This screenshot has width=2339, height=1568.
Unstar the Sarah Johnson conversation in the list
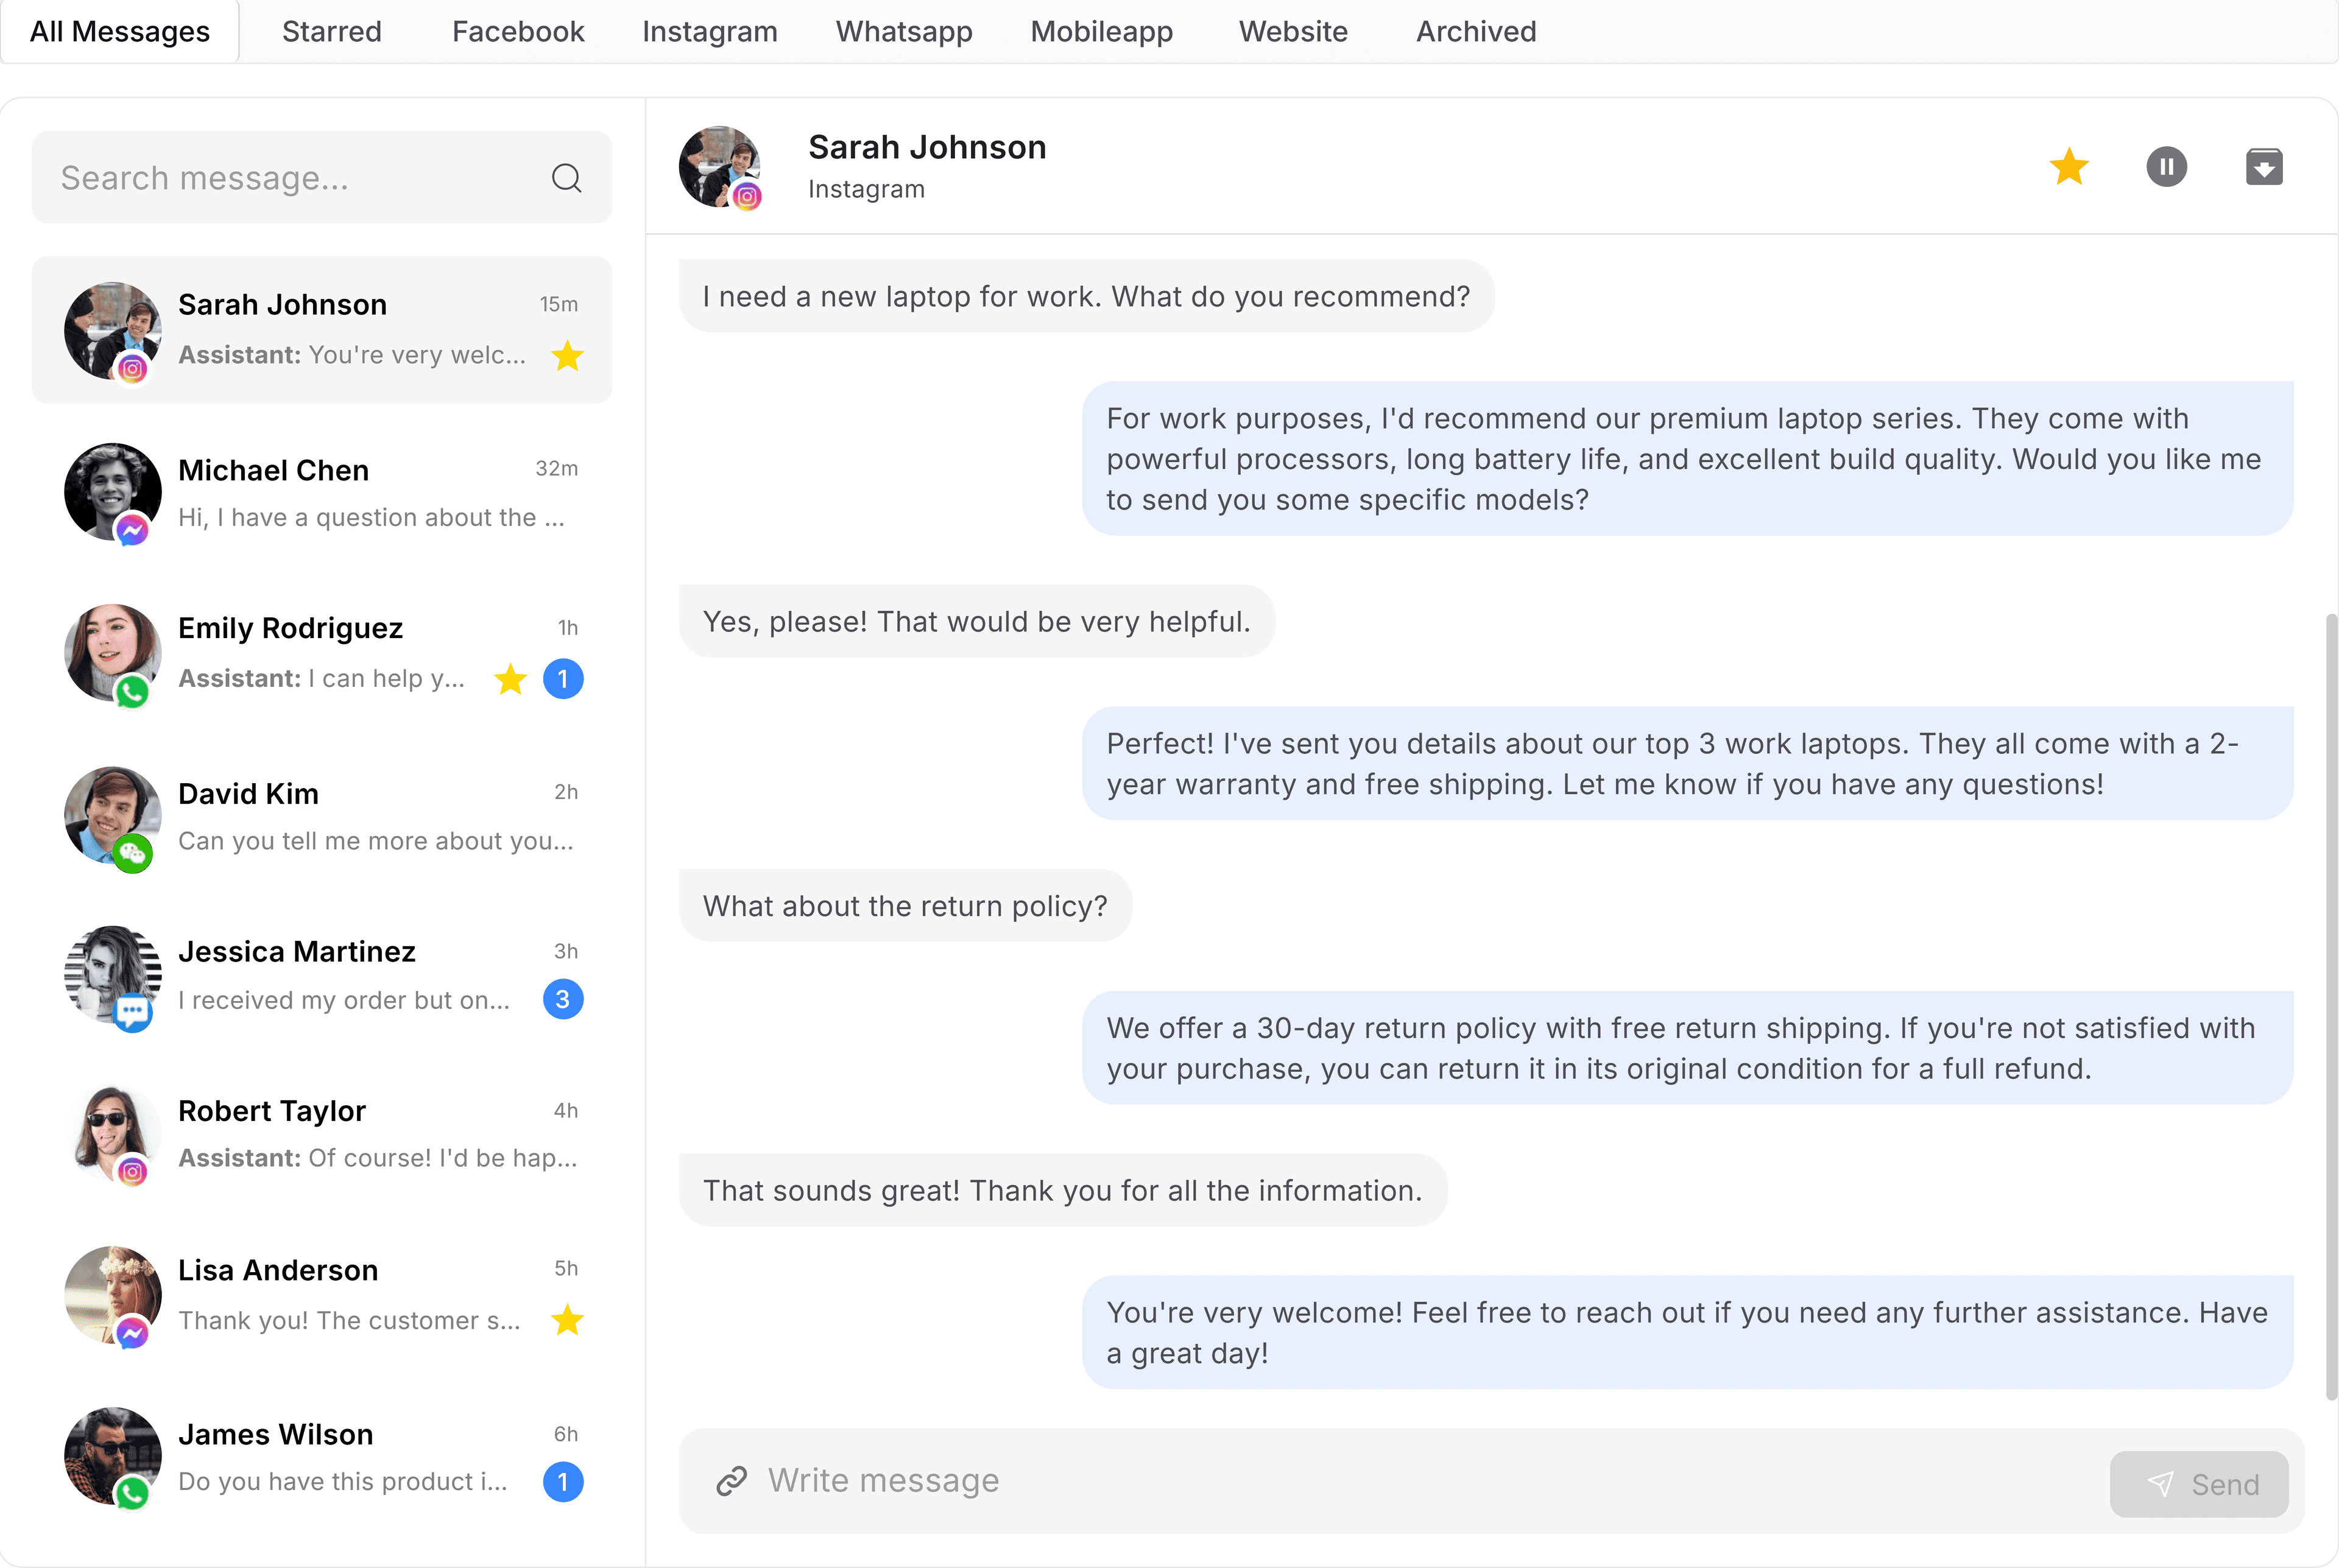pyautogui.click(x=567, y=355)
